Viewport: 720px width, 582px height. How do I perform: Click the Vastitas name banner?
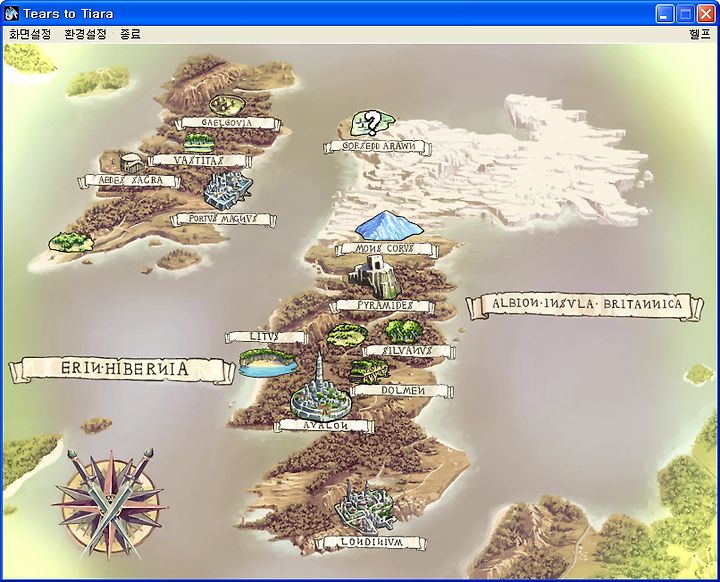(199, 160)
